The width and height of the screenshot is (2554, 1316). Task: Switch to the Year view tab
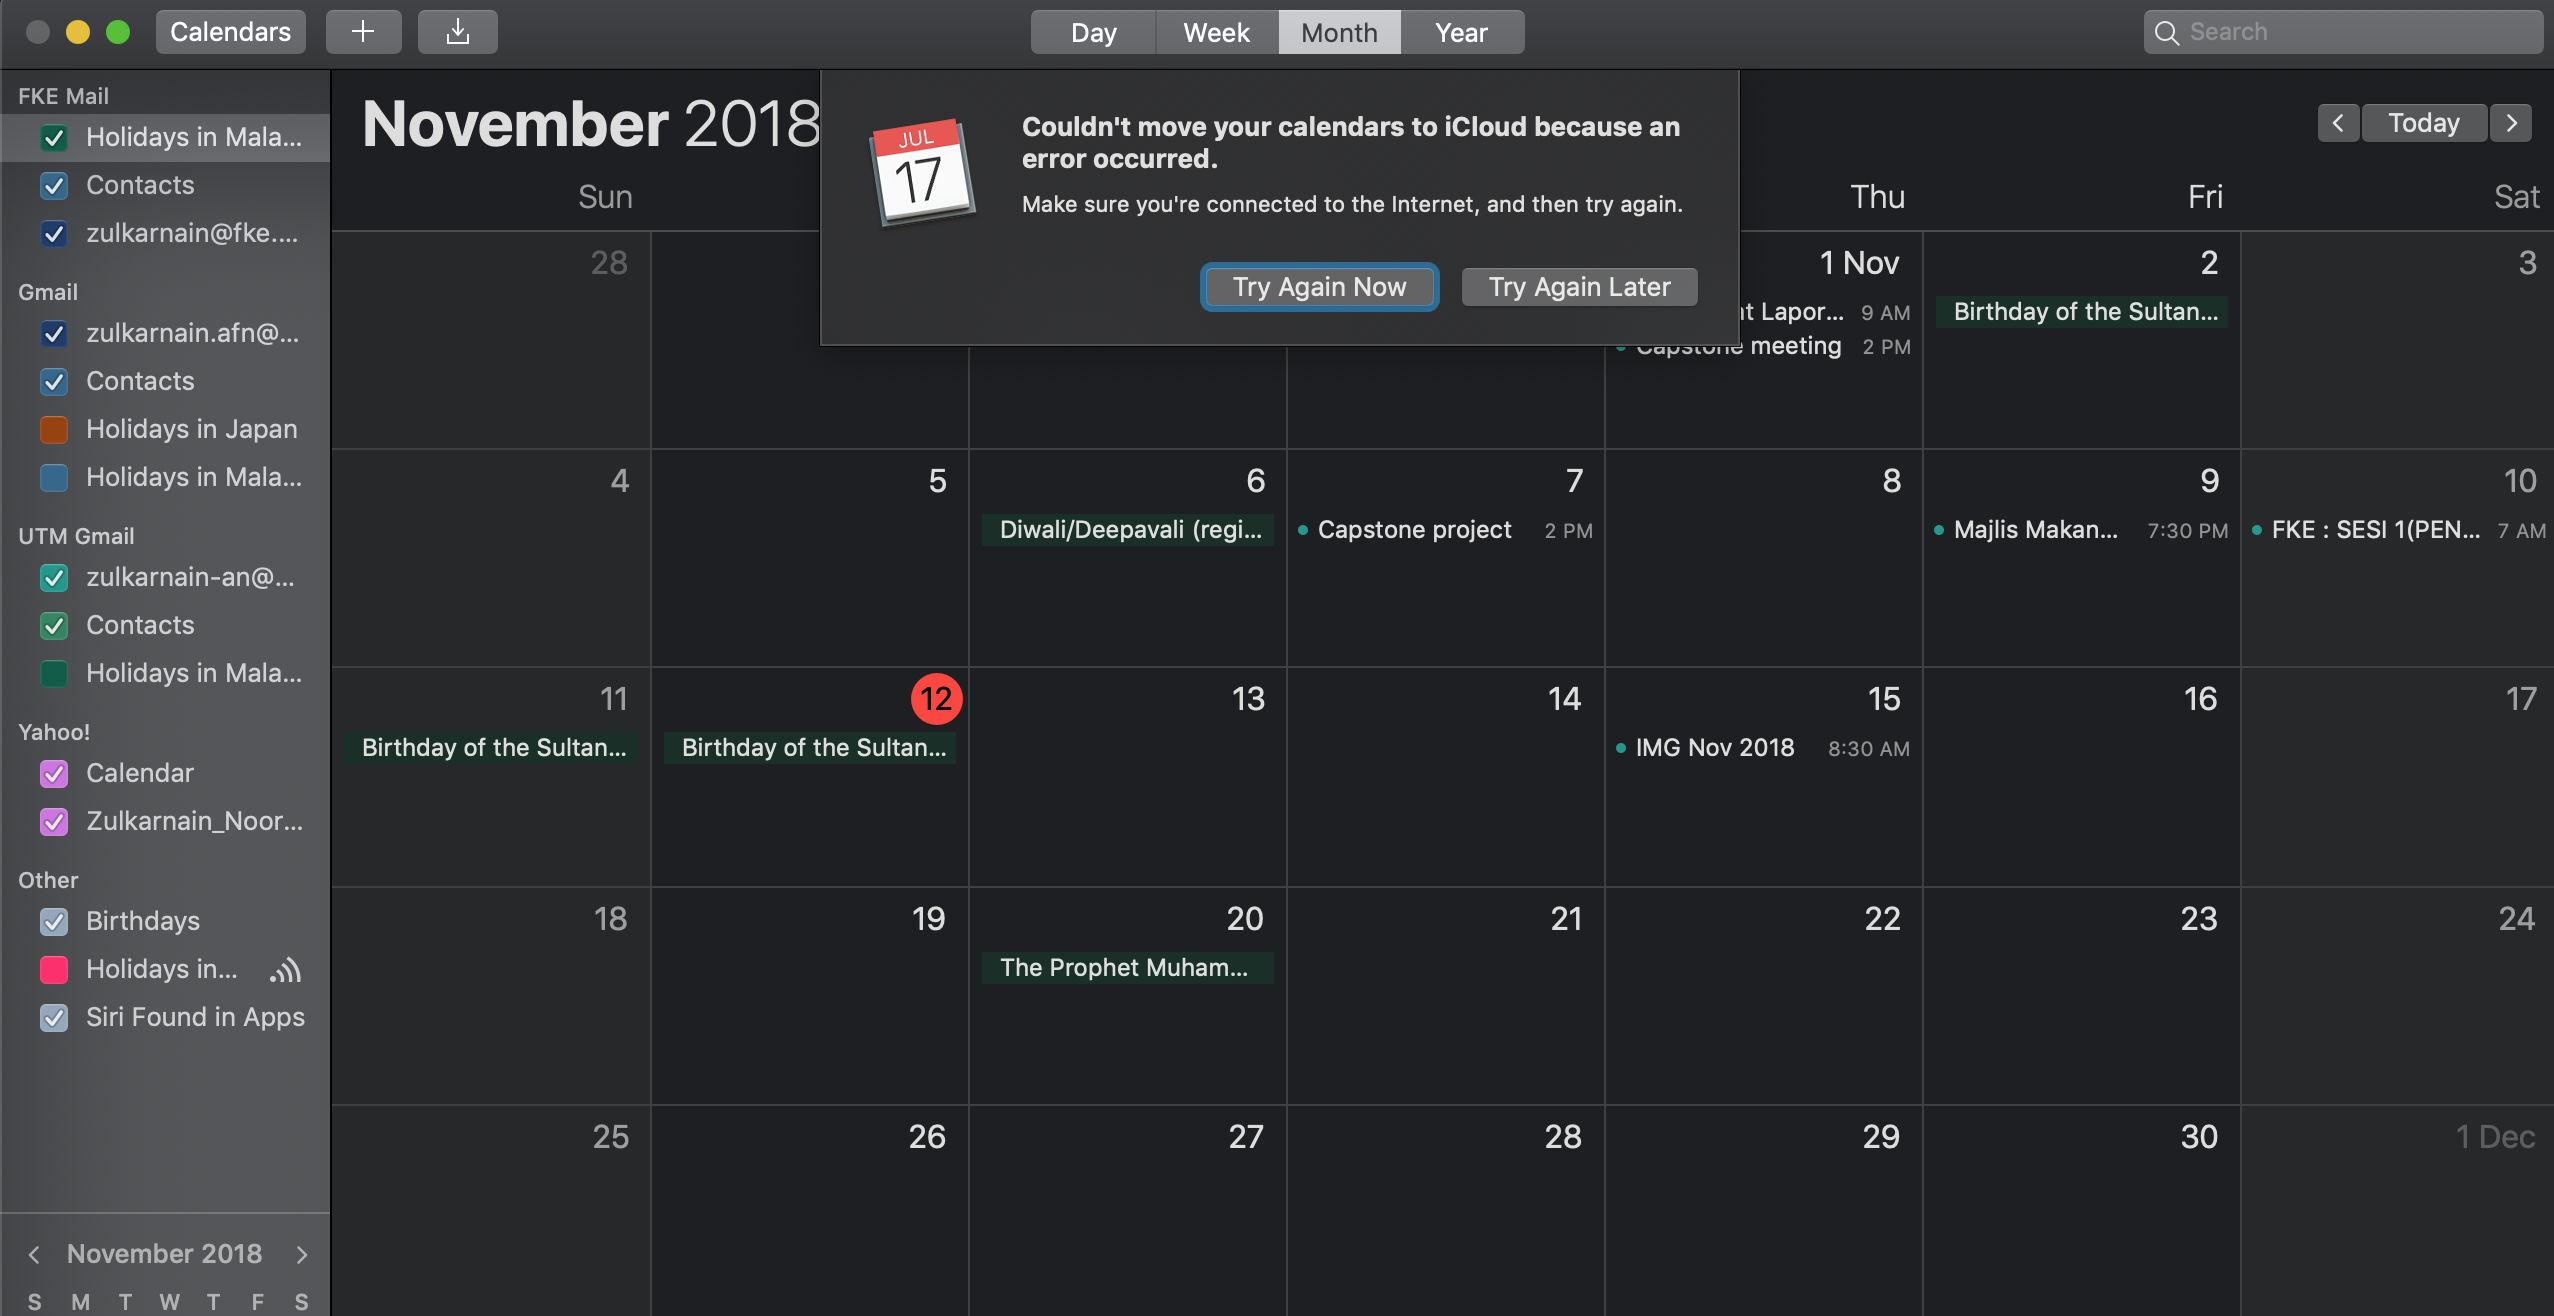click(1461, 32)
